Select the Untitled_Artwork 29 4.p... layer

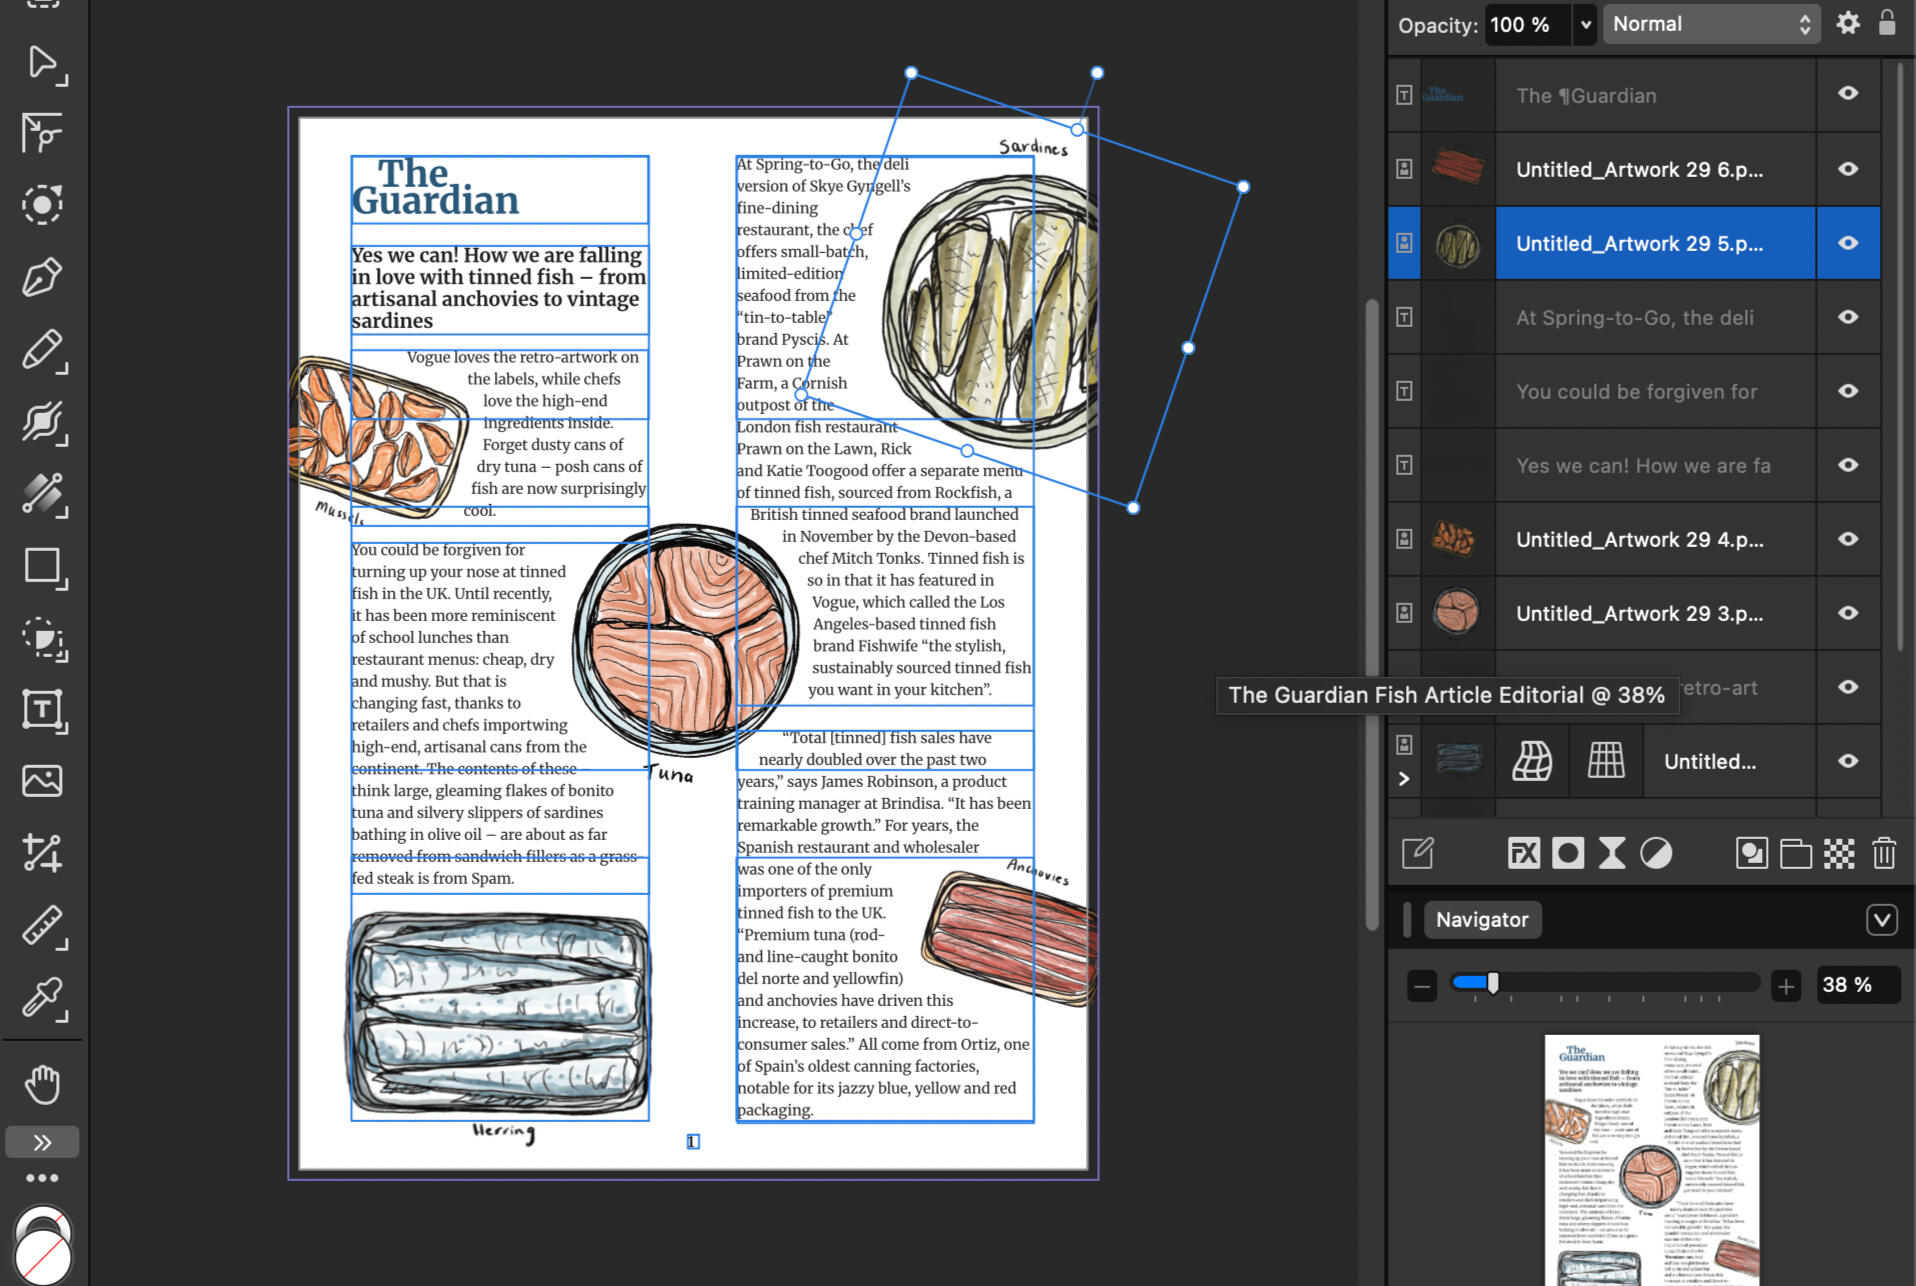click(x=1639, y=540)
